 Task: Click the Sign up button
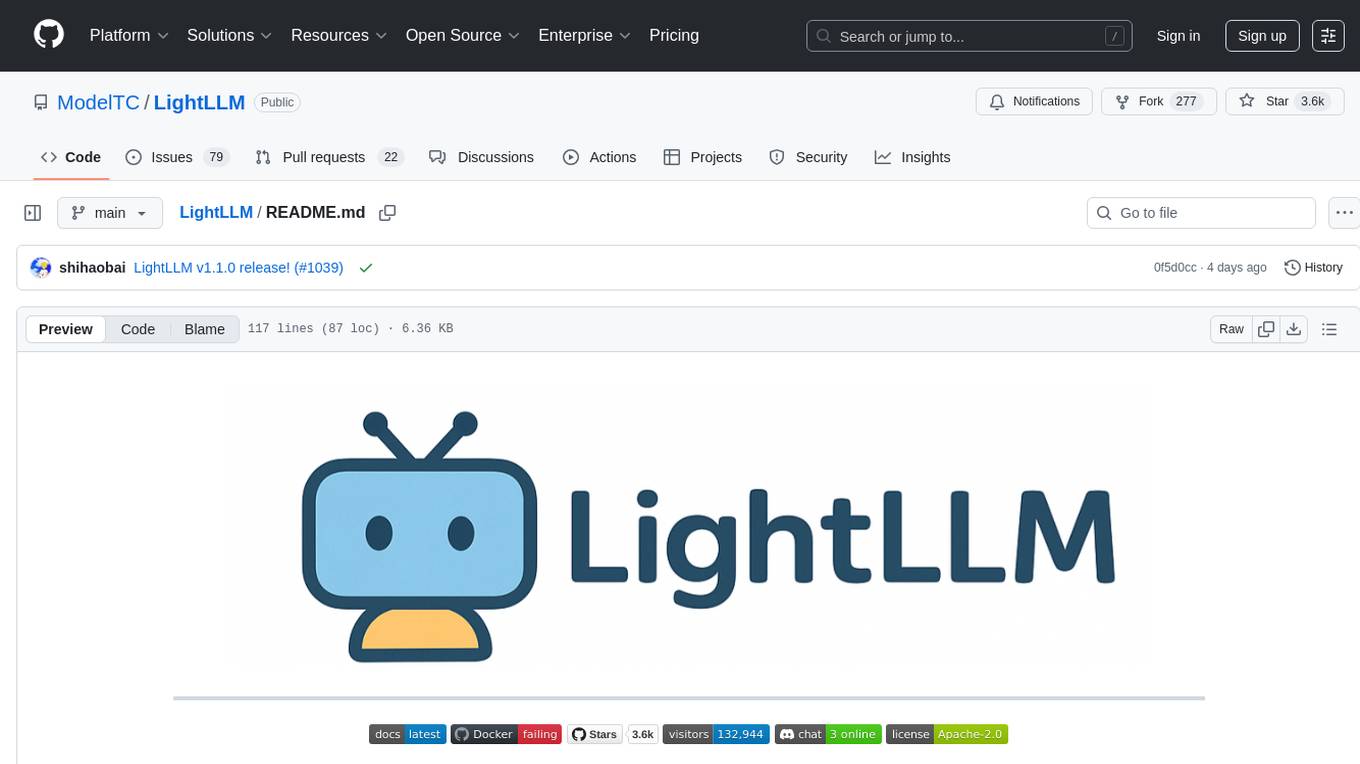[x=1262, y=36]
